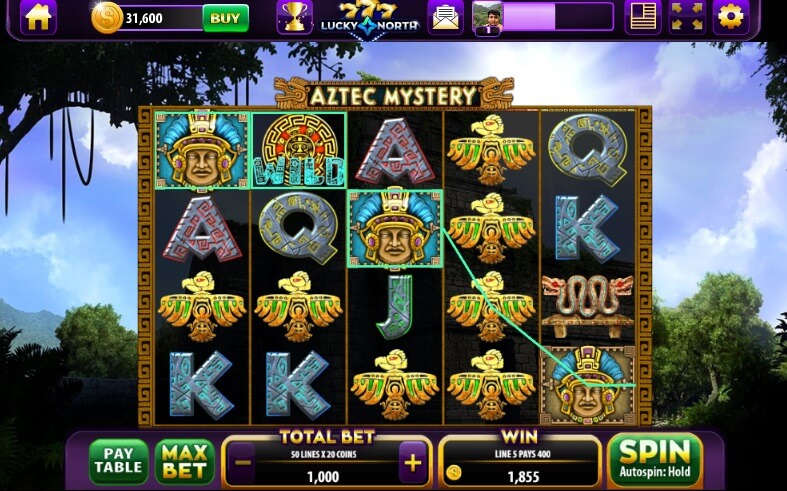Click the green BUY coins button

click(225, 18)
